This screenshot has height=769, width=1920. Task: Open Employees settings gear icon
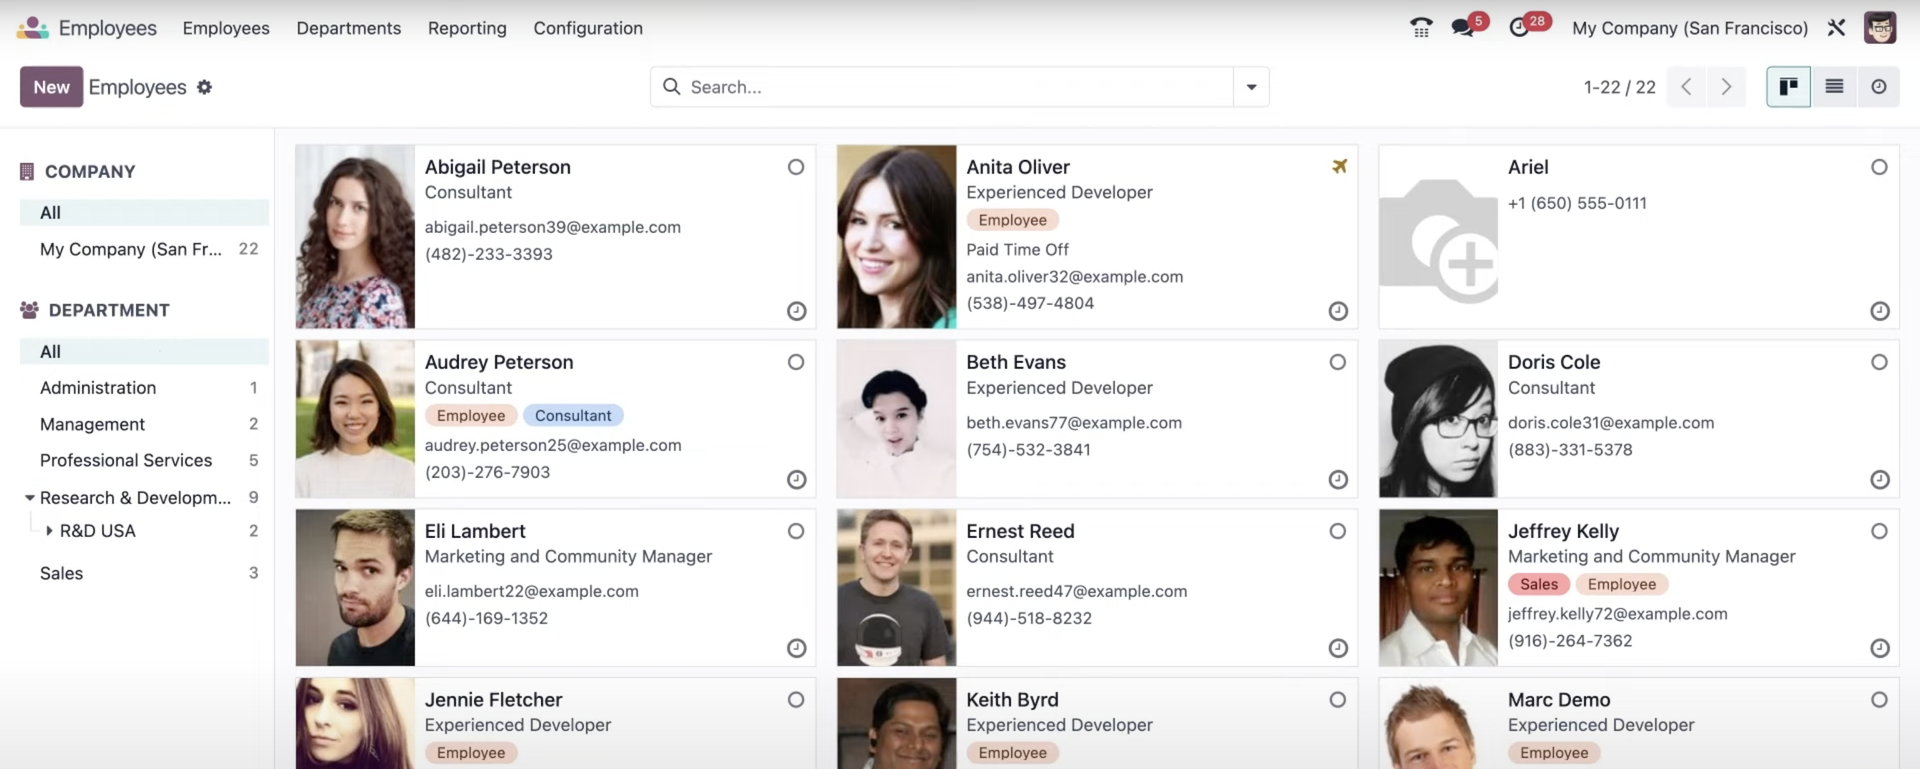(x=205, y=87)
